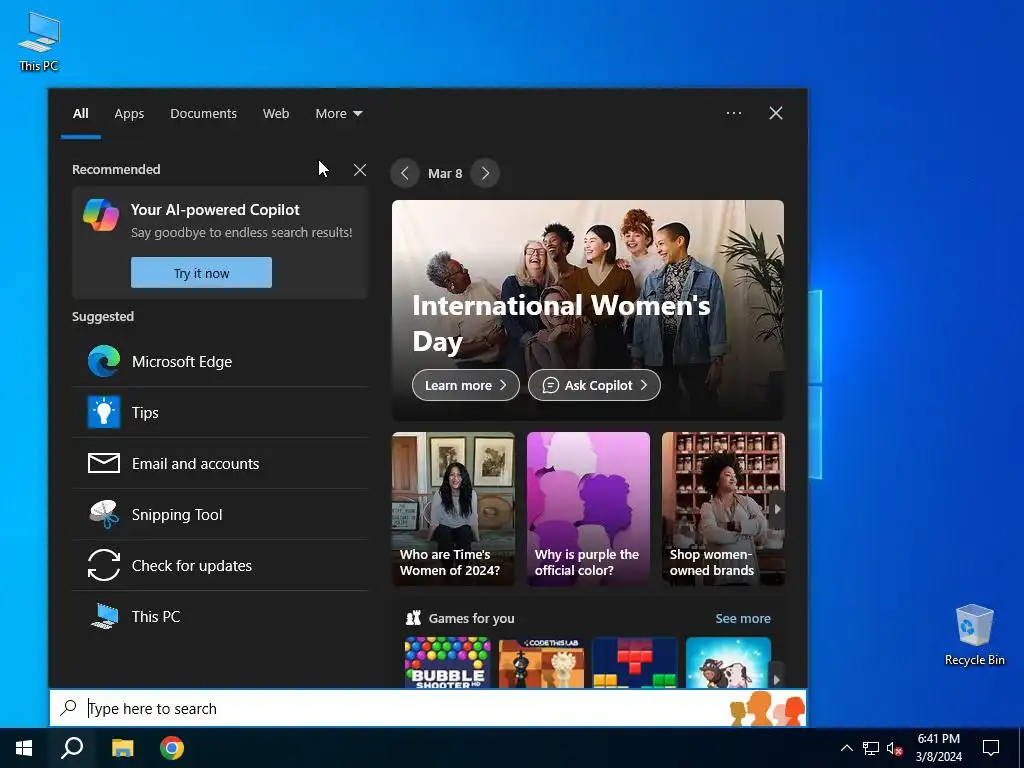
Task: Open the Tips lightbulb icon
Action: 104,412
